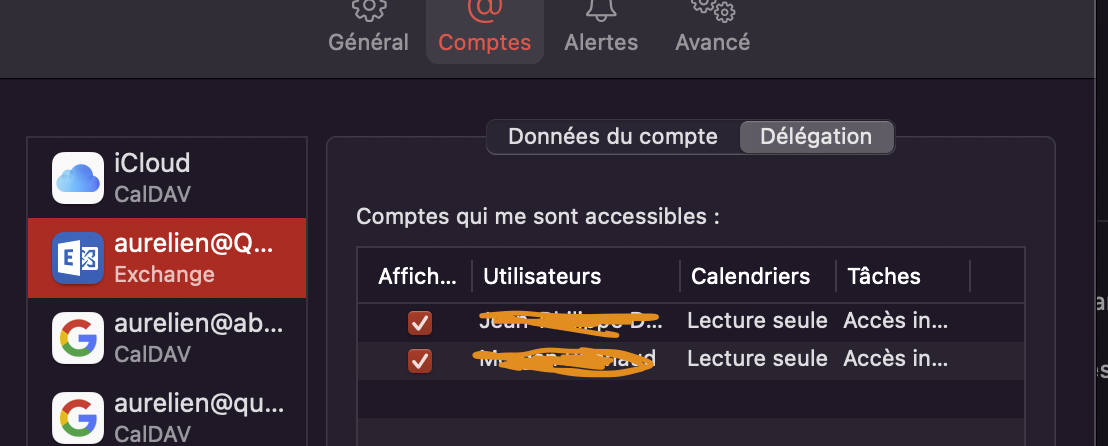Viewport: 1108px width, 446px height.
Task: Click the iCloud cloud account icon
Action: click(78, 178)
